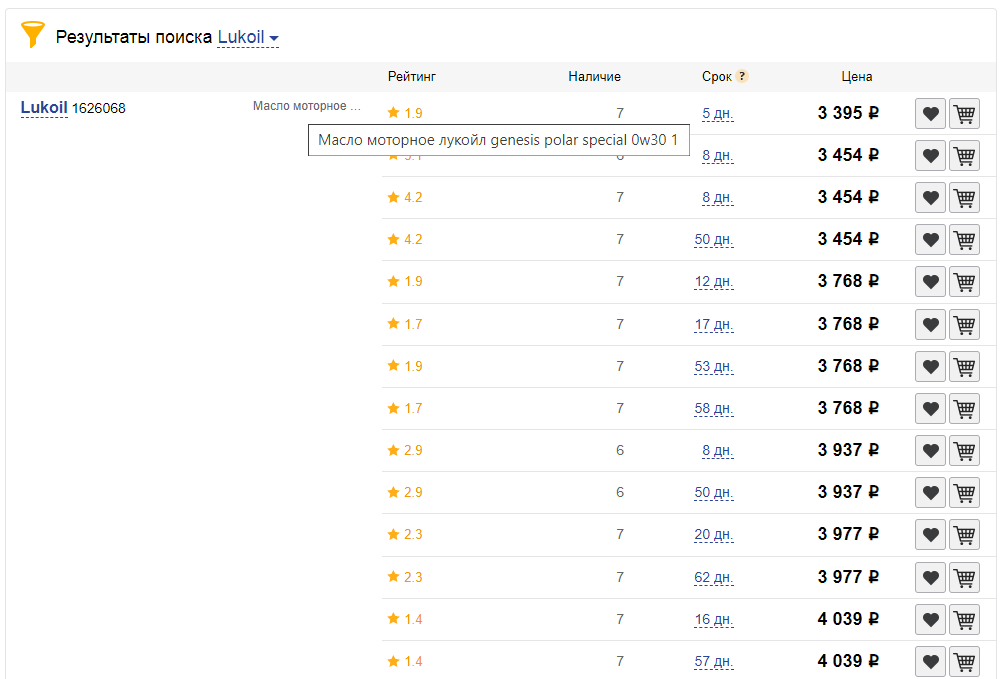The width and height of the screenshot is (1003, 679).
Task: Open the 17 дн. delivery term link
Action: click(x=714, y=324)
